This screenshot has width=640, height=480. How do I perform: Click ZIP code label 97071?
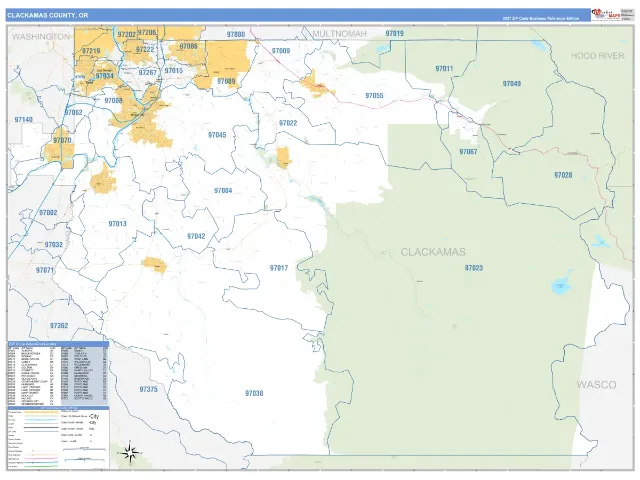tap(45, 270)
